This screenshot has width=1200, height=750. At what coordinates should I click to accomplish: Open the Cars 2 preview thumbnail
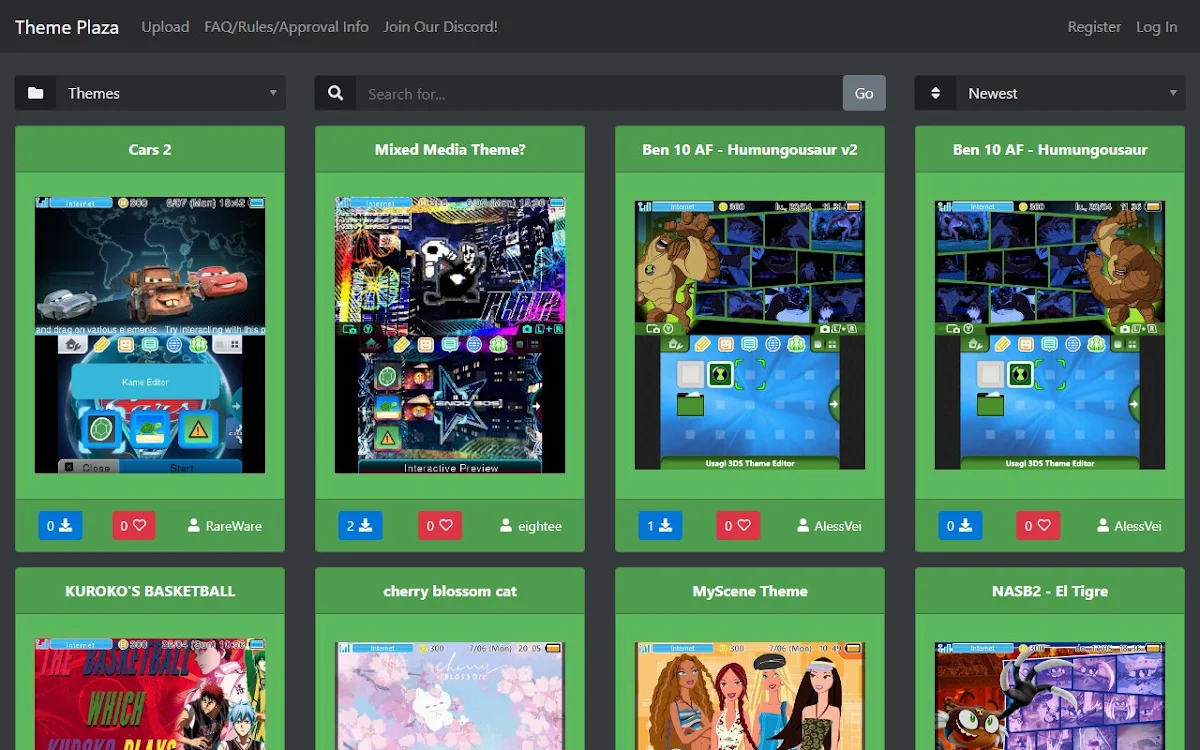tap(150, 335)
